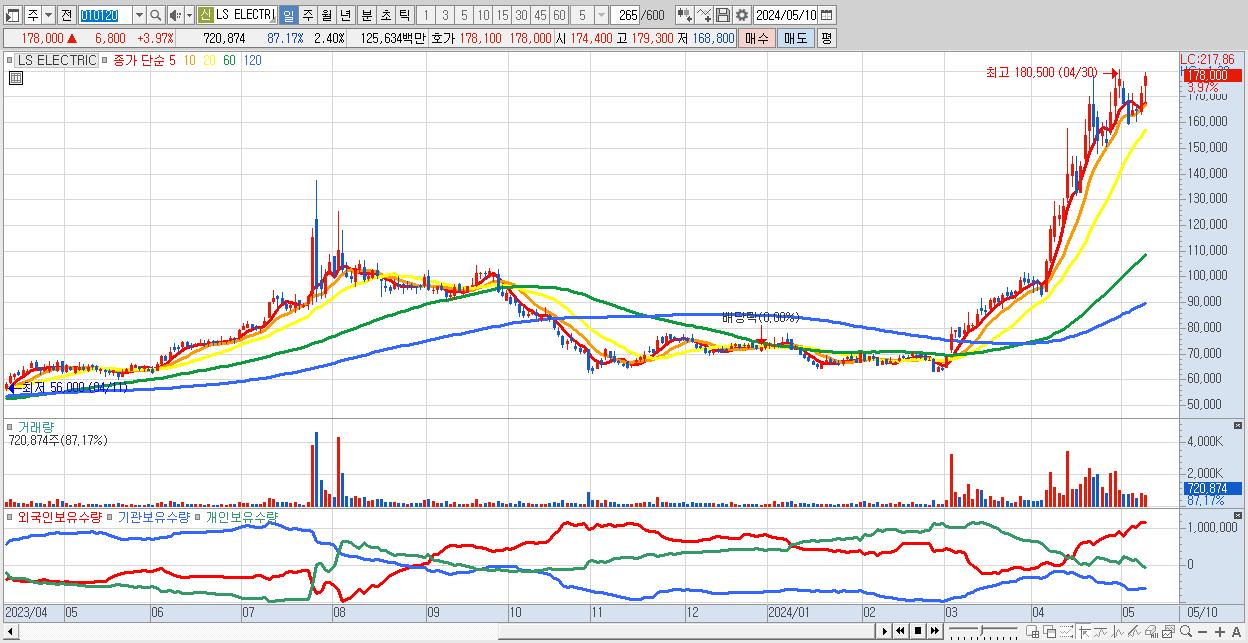This screenshot has height=643, width=1248.
Task: Click the A text tool icon at bottom right
Action: 1237,632
